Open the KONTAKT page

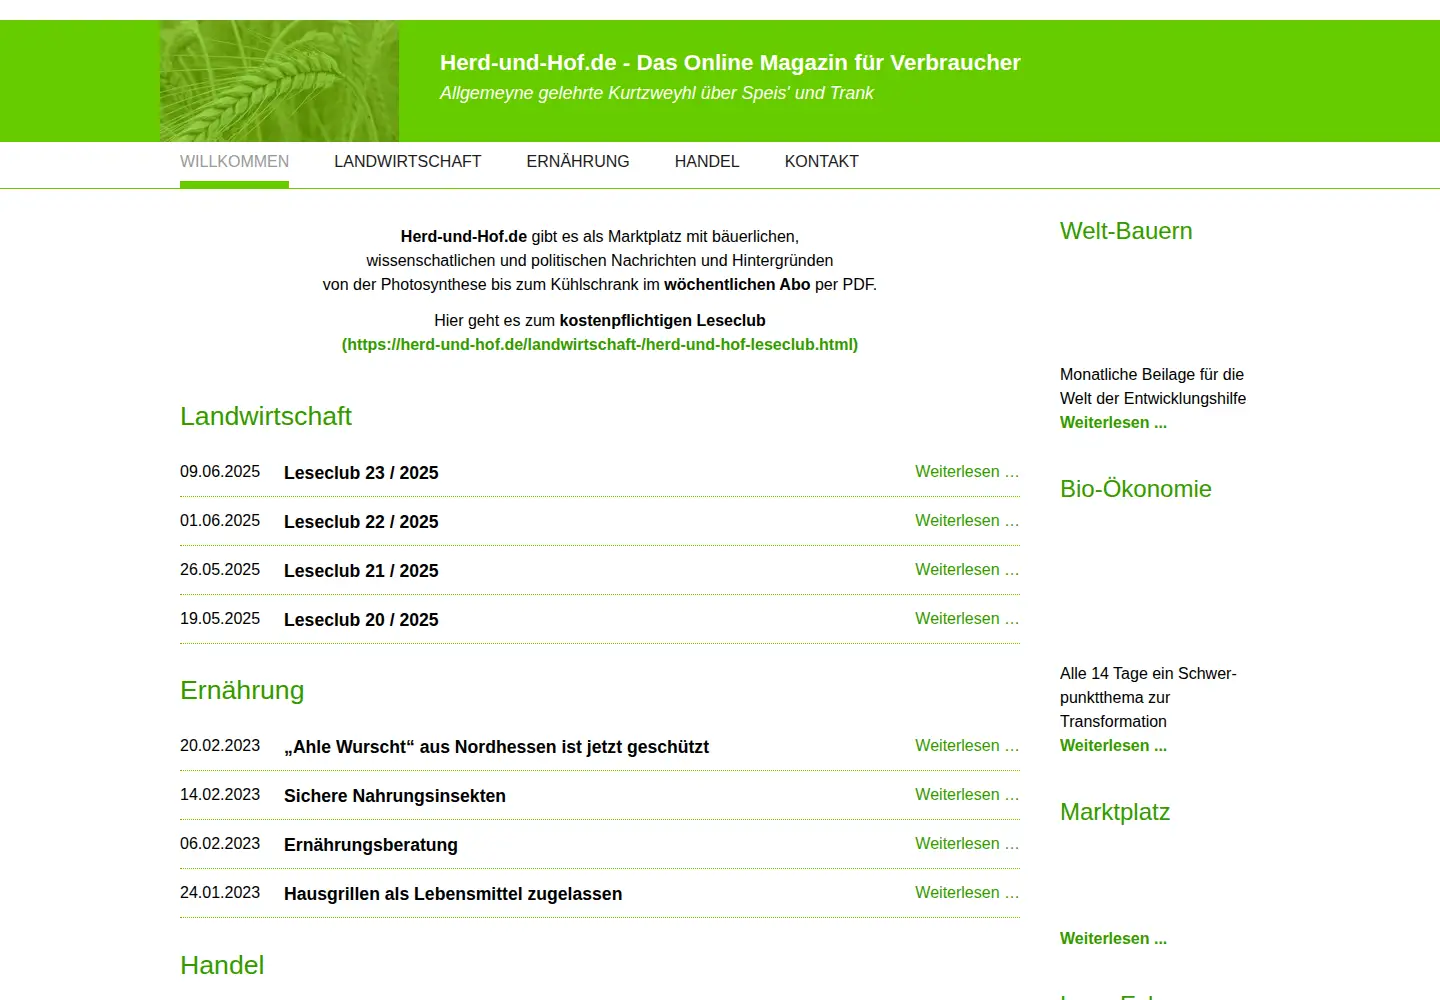[x=821, y=162]
